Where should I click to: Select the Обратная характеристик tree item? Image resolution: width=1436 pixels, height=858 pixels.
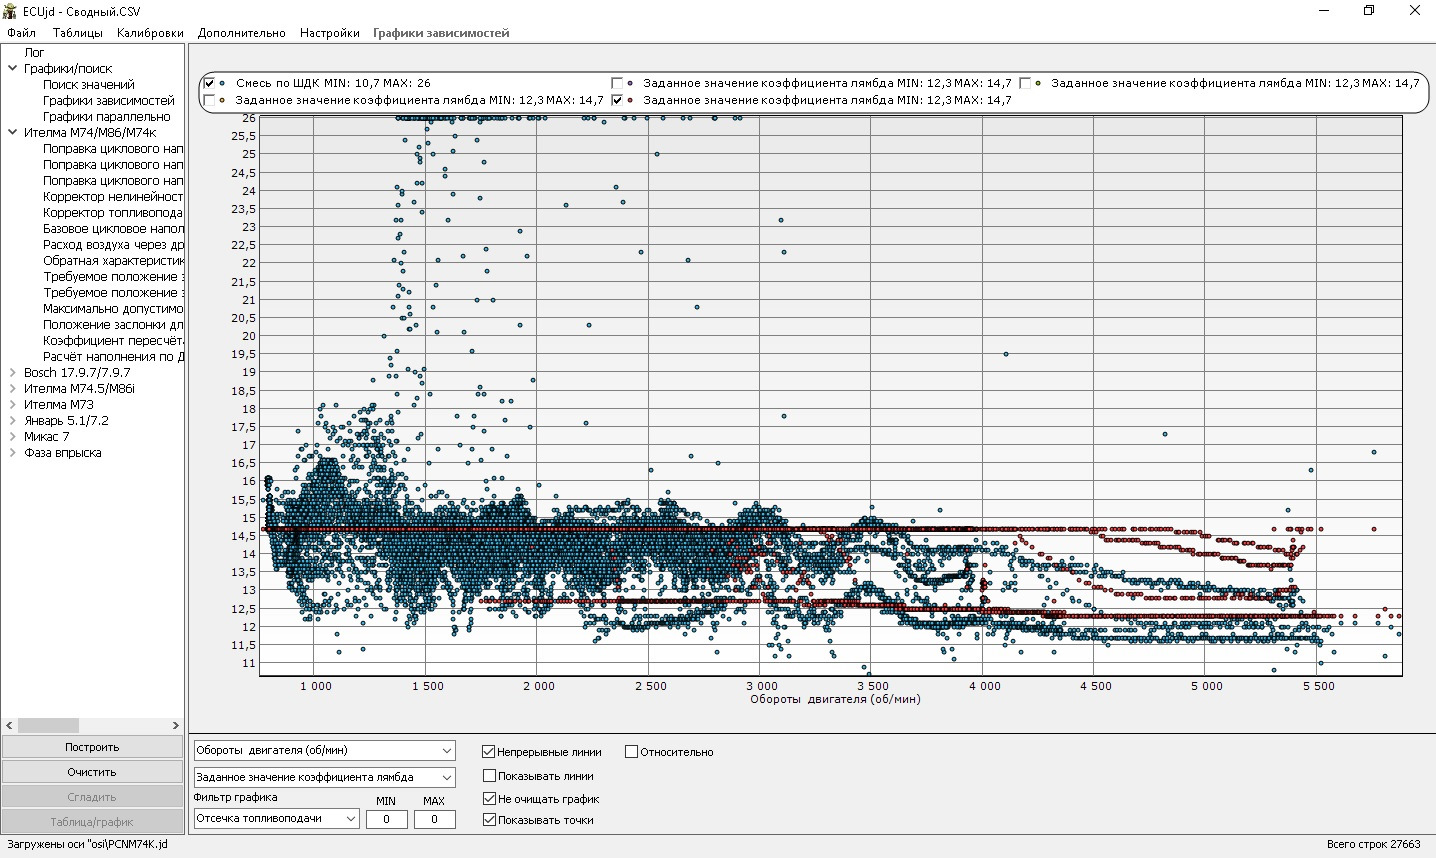click(113, 261)
